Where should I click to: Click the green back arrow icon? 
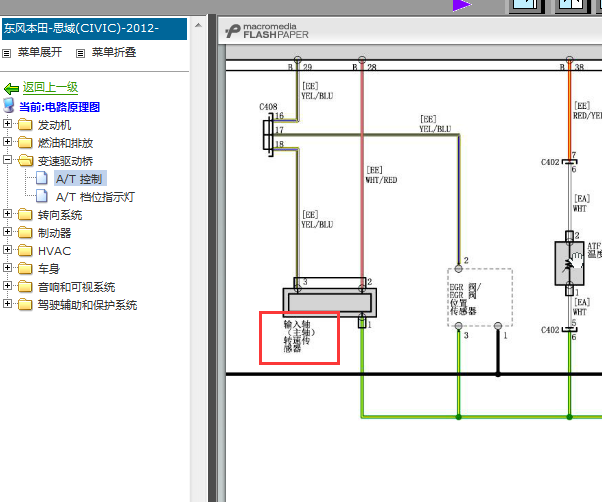tap(11, 89)
